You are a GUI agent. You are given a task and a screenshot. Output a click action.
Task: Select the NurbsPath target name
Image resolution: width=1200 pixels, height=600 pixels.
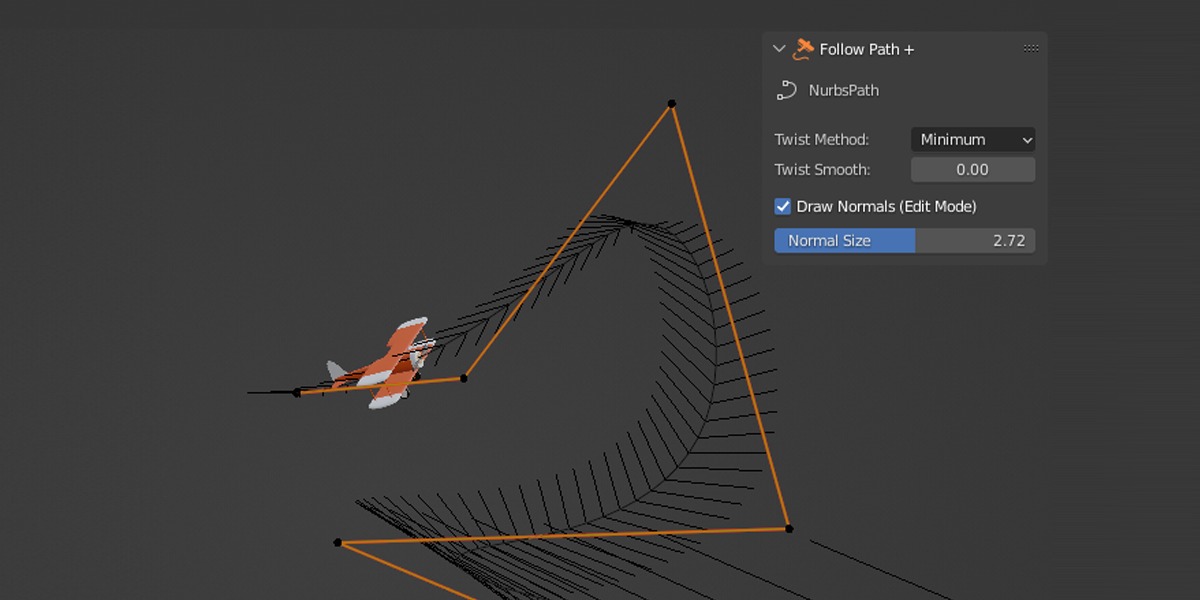843,91
